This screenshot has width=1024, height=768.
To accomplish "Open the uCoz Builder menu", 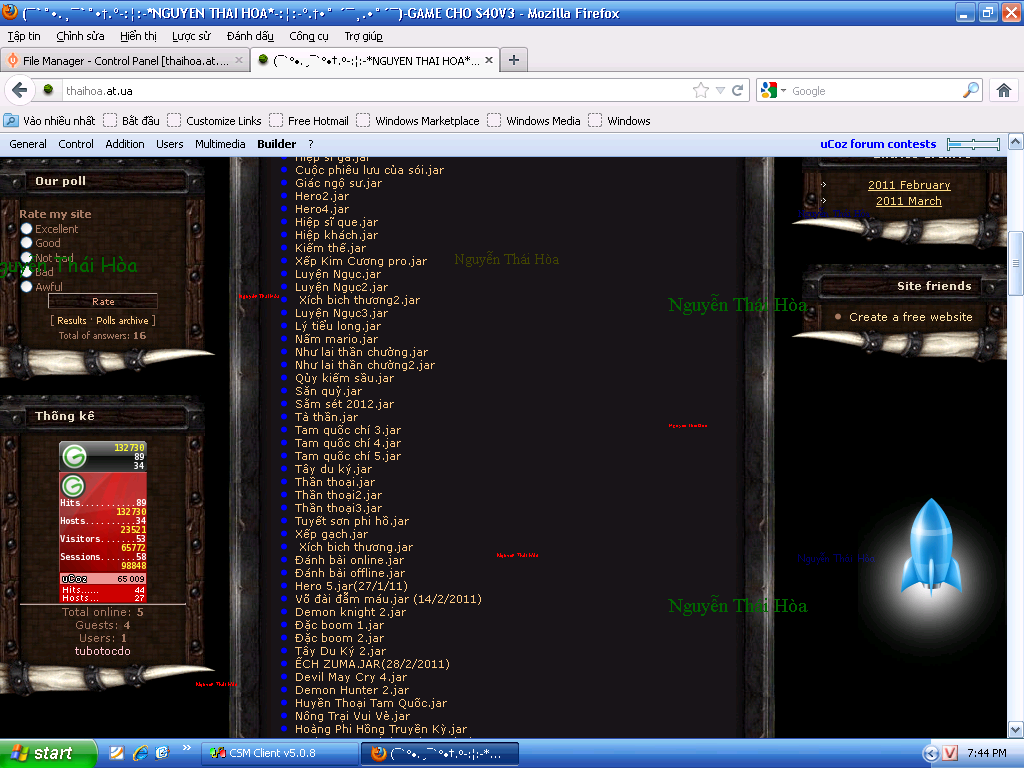I will [x=276, y=144].
